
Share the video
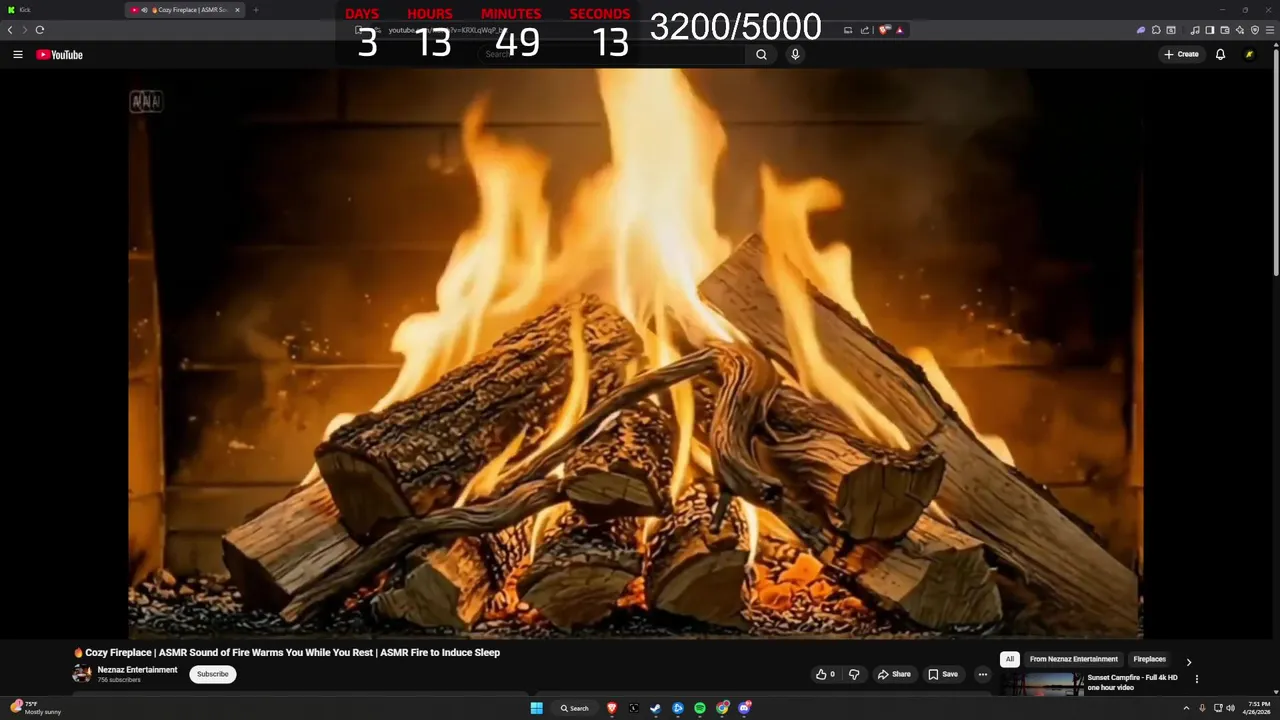(x=894, y=674)
